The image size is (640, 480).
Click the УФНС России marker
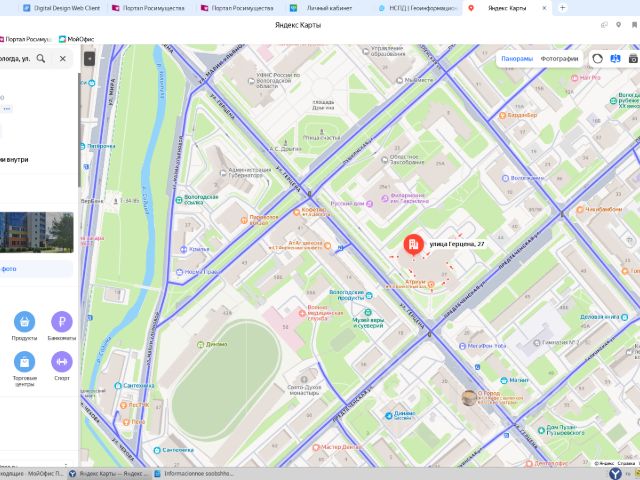[251, 81]
